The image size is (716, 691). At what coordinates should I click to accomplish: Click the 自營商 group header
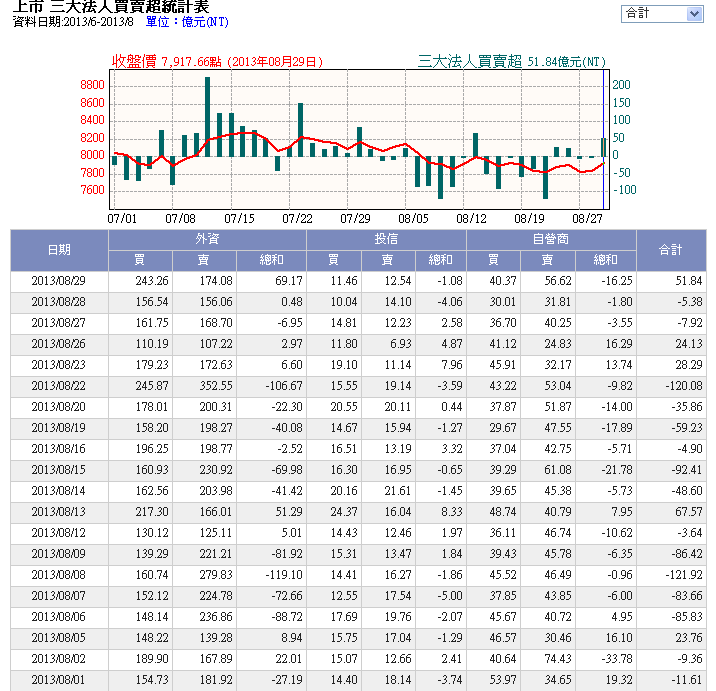551,239
